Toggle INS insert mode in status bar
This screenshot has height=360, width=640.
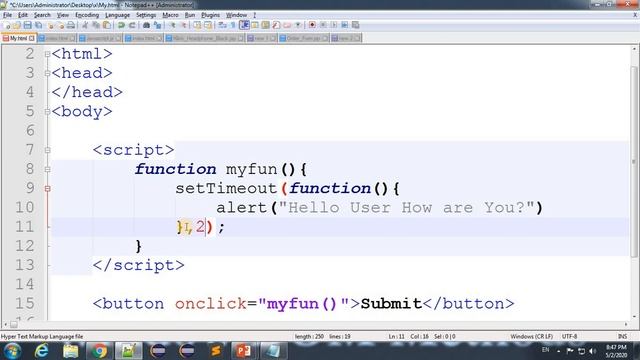pyautogui.click(x=622, y=336)
